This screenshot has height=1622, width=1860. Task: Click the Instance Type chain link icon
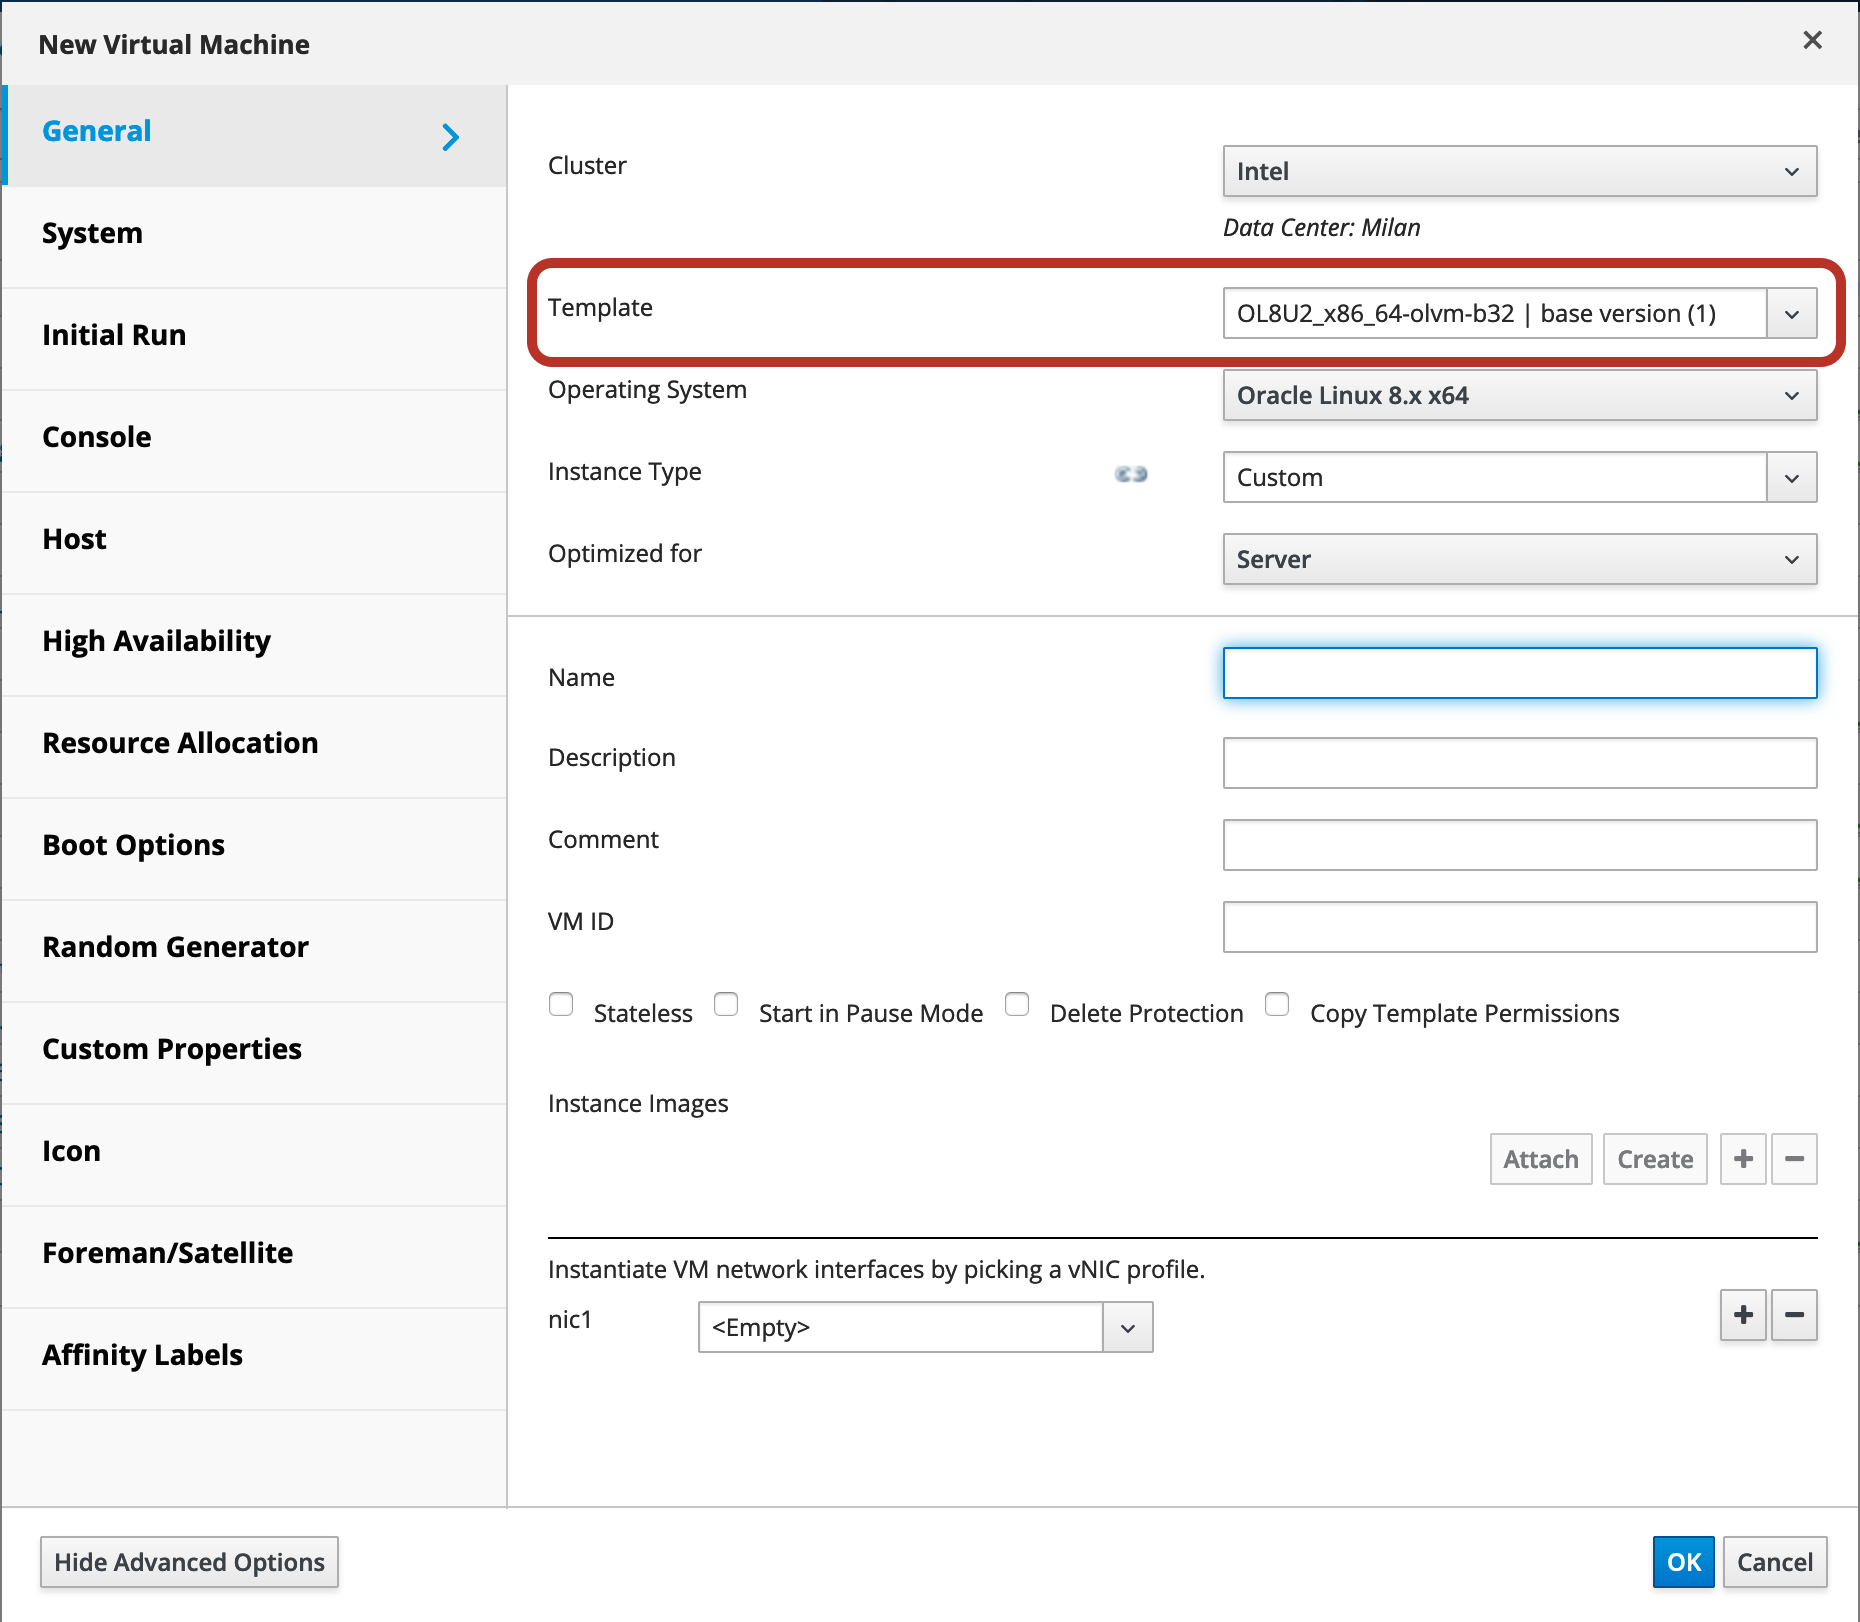[x=1131, y=474]
